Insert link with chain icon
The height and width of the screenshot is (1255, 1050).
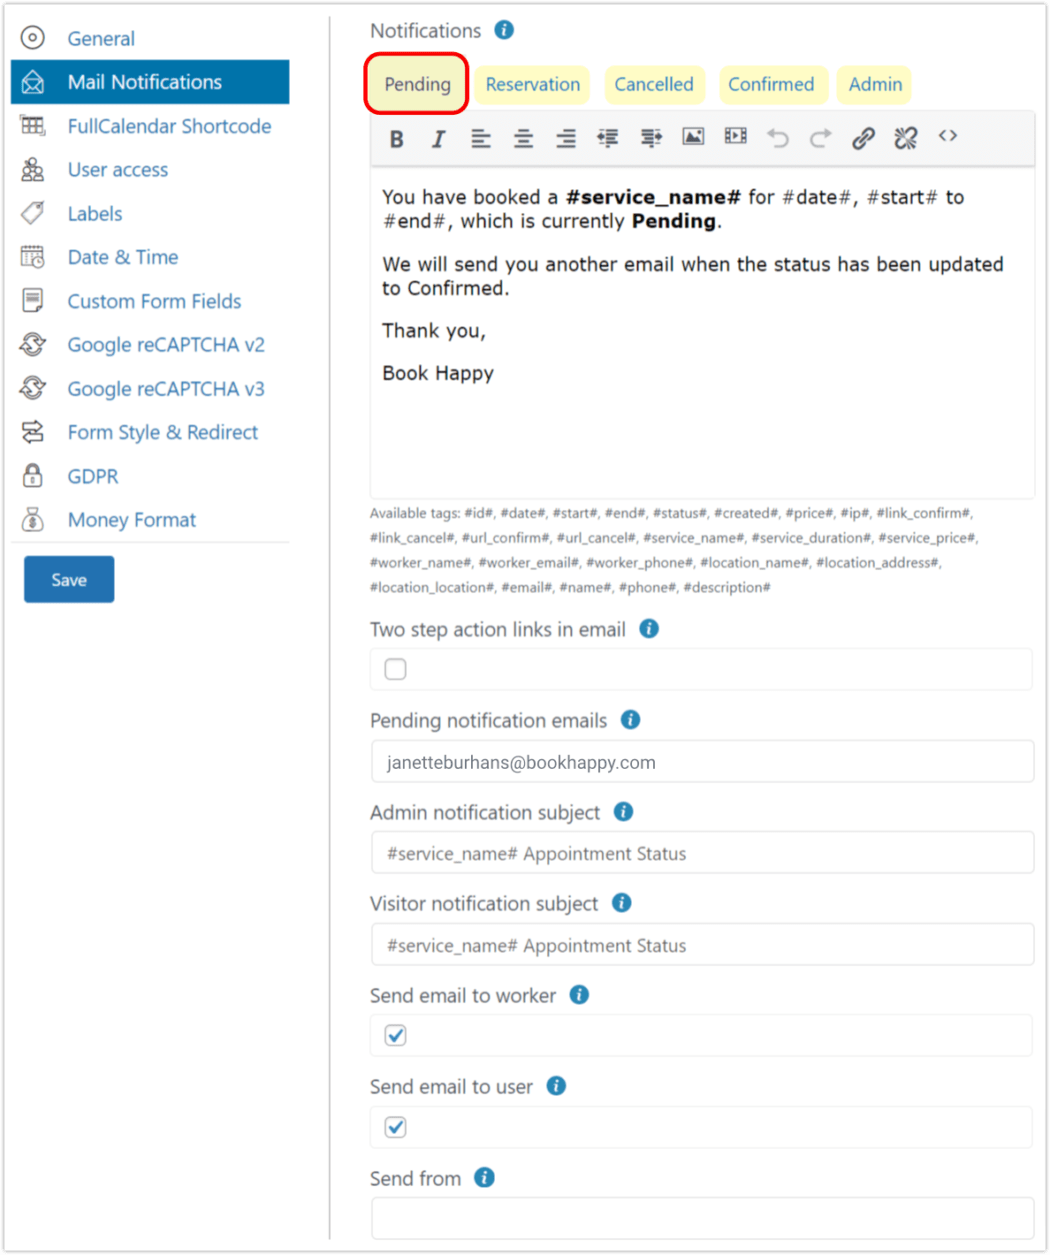point(863,138)
